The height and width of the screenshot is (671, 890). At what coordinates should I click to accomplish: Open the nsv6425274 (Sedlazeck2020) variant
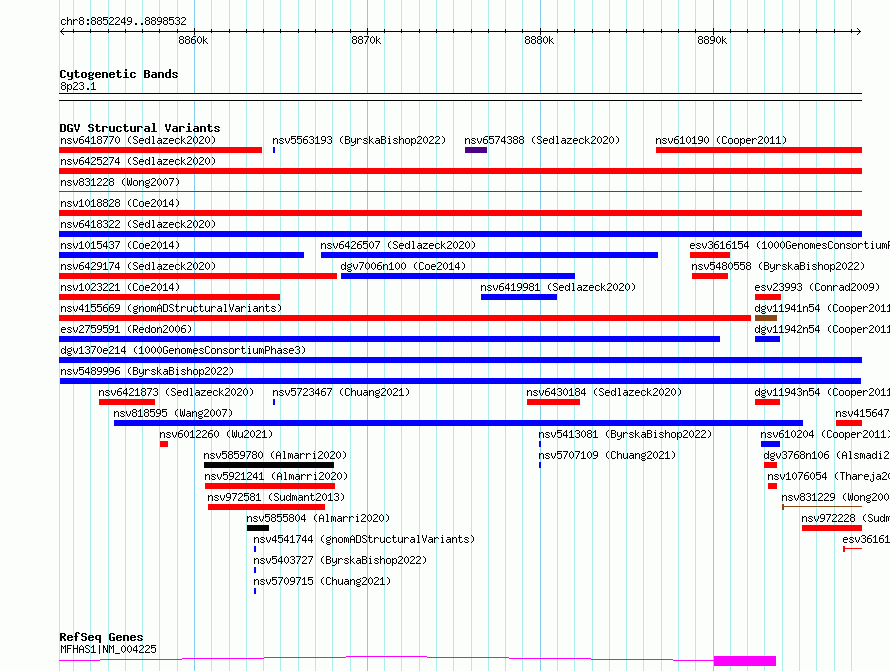tap(138, 161)
